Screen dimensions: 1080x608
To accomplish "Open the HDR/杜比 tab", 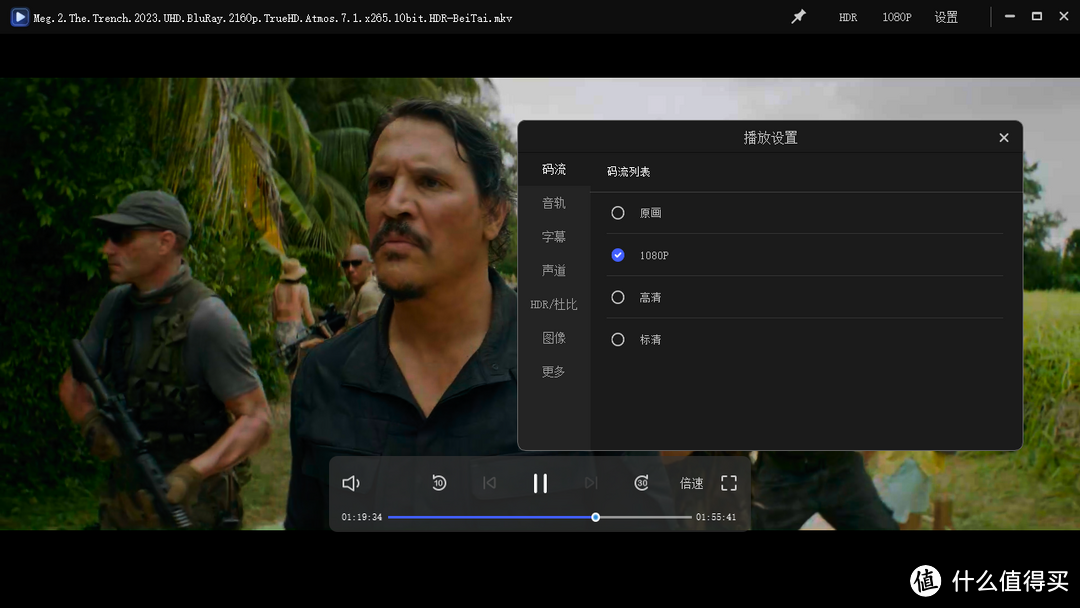I will [x=554, y=304].
